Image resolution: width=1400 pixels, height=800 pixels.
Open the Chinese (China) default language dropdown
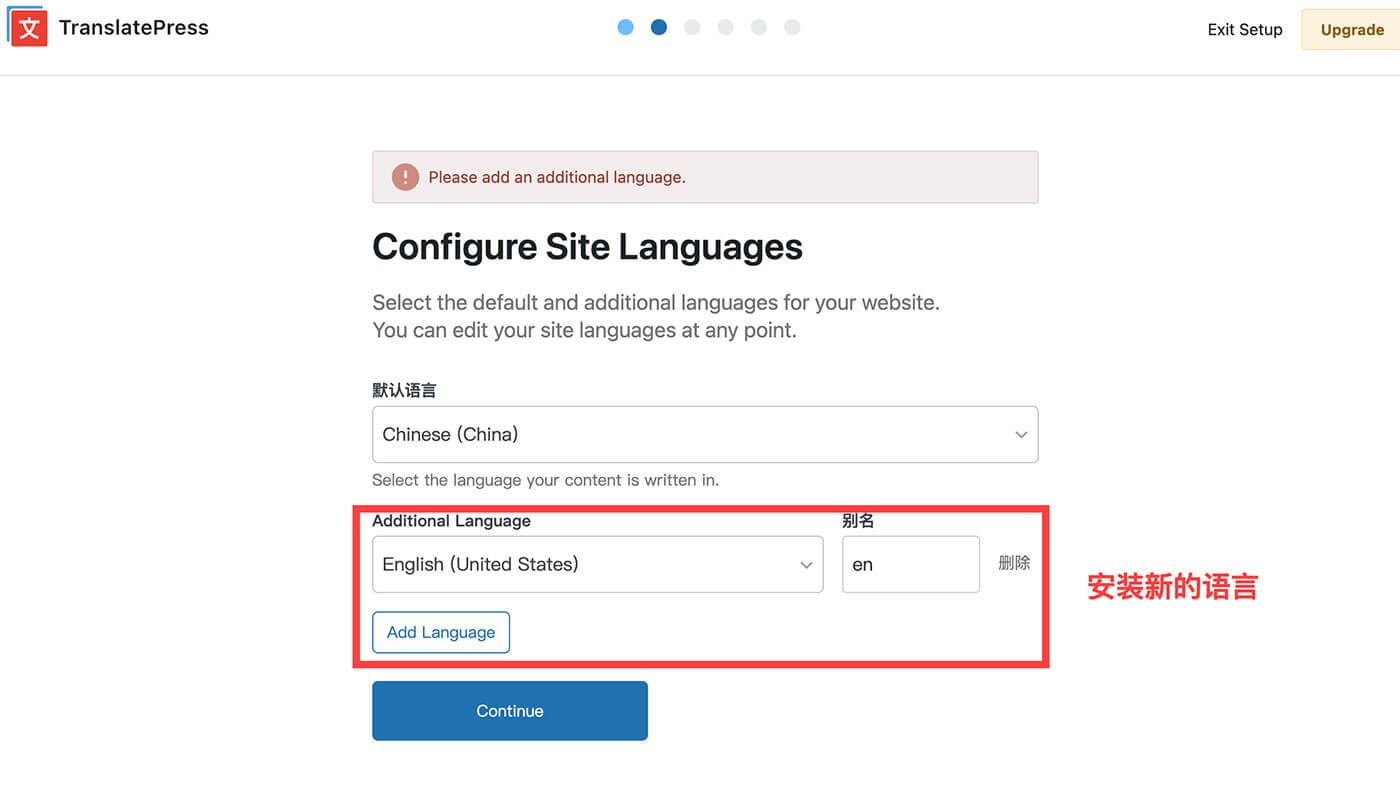point(690,434)
